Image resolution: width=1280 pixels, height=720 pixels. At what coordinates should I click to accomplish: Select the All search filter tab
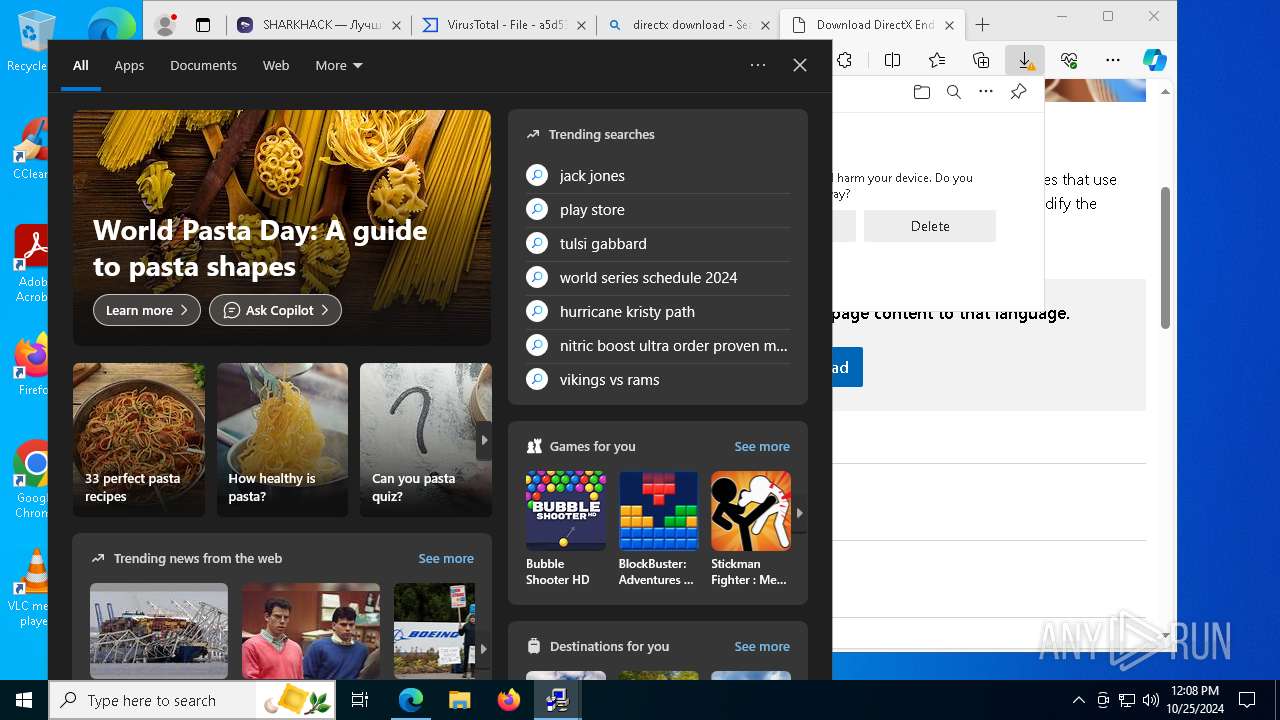81,65
